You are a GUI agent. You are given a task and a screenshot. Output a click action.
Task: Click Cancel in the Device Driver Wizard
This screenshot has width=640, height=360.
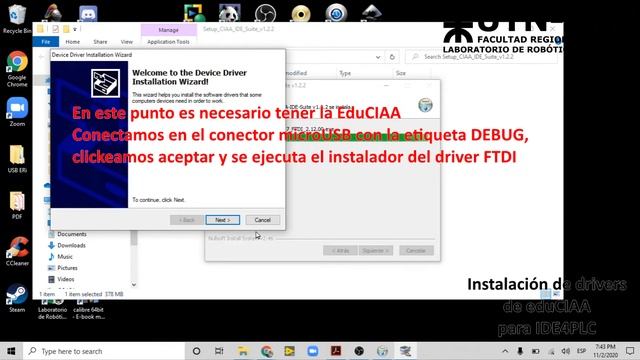coord(262,220)
